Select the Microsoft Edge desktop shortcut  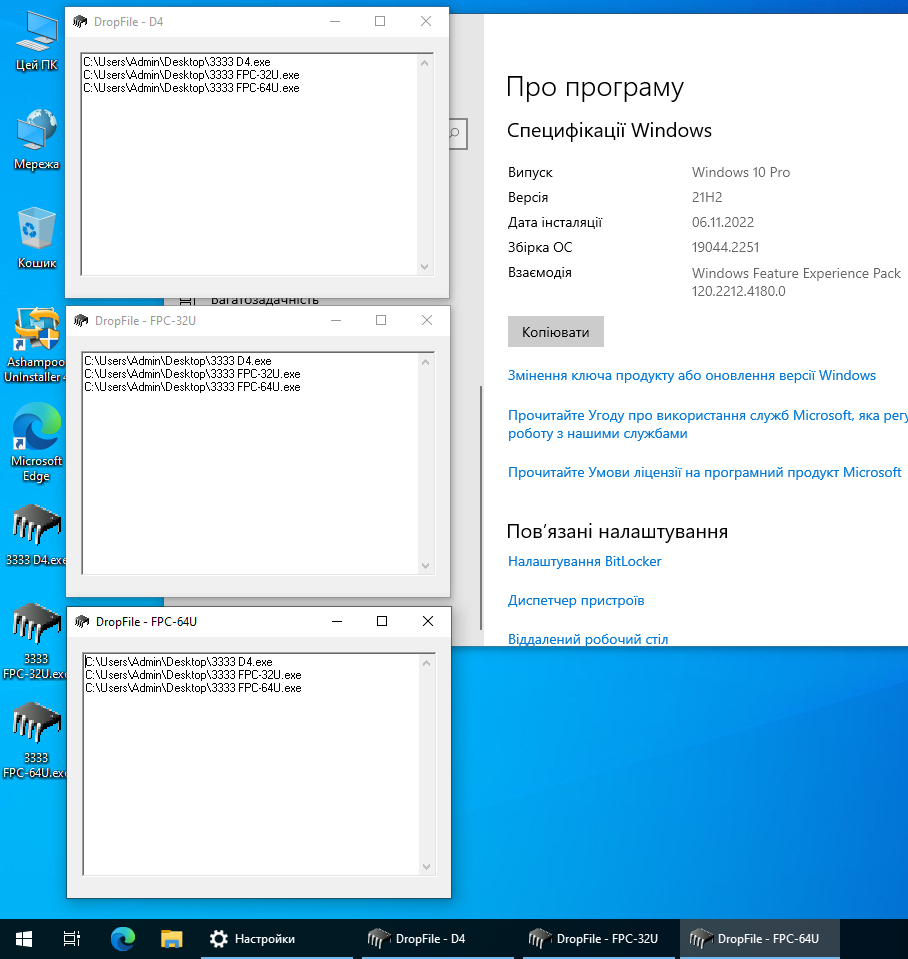tap(36, 432)
